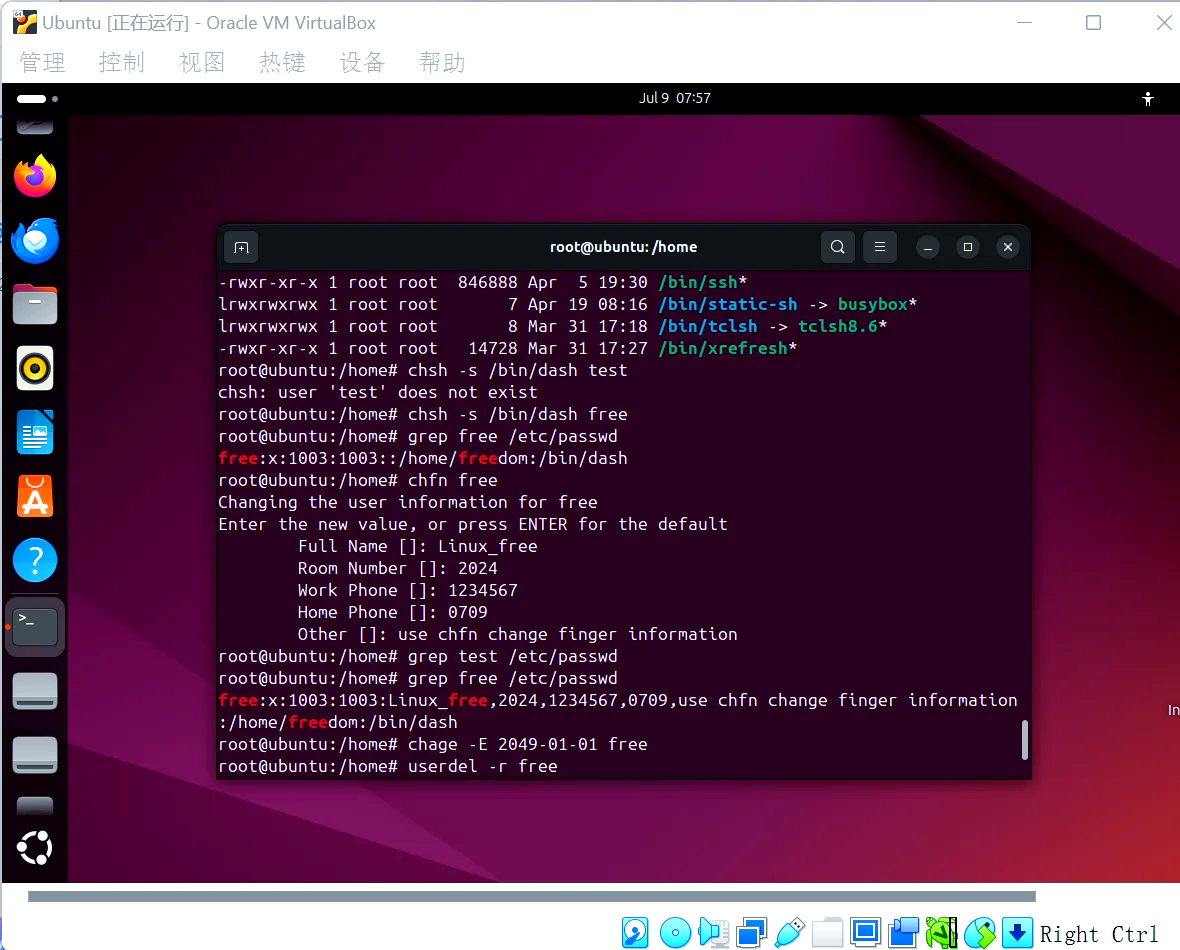Click 'chsh: user 'test' does not exist'
Screen dimensions: 1180x950
(x=378, y=392)
